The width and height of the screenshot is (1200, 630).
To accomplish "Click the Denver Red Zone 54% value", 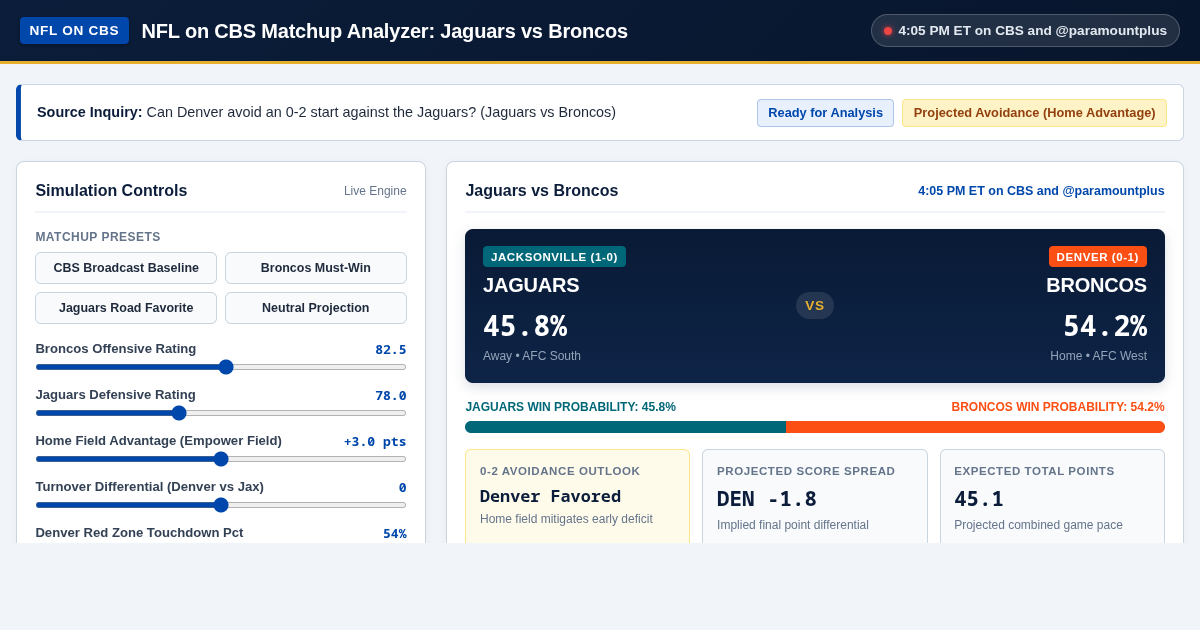I will point(395,533).
